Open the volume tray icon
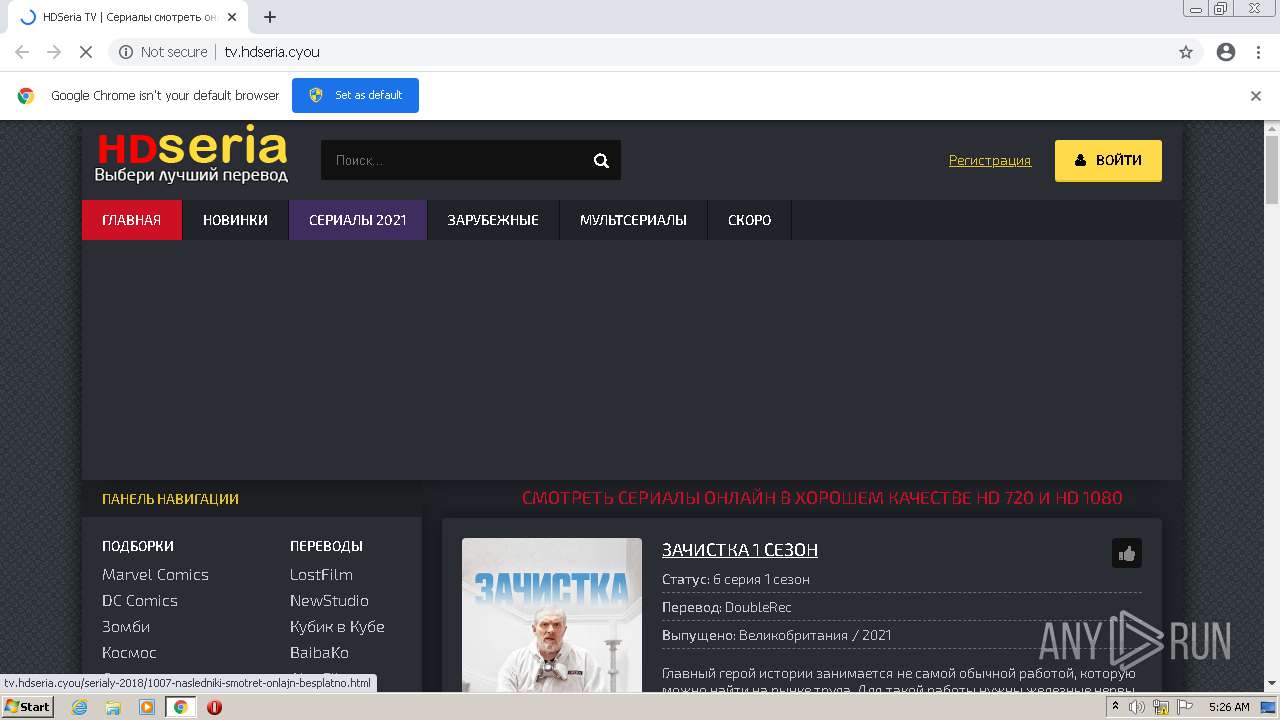Image resolution: width=1280 pixels, height=720 pixels. 1137,707
